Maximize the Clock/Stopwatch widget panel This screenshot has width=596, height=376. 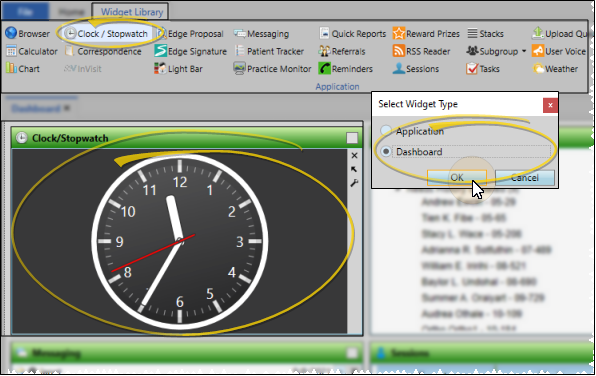(352, 138)
